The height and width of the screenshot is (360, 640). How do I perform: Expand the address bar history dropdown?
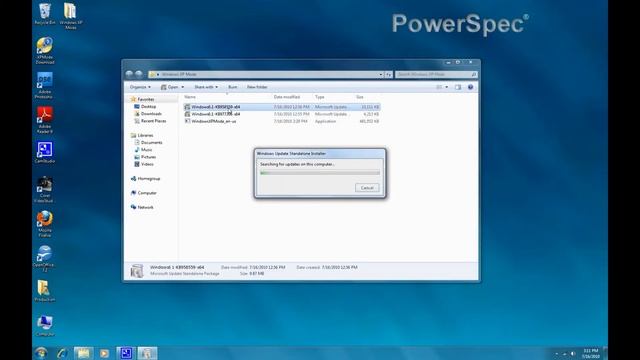(x=381, y=75)
